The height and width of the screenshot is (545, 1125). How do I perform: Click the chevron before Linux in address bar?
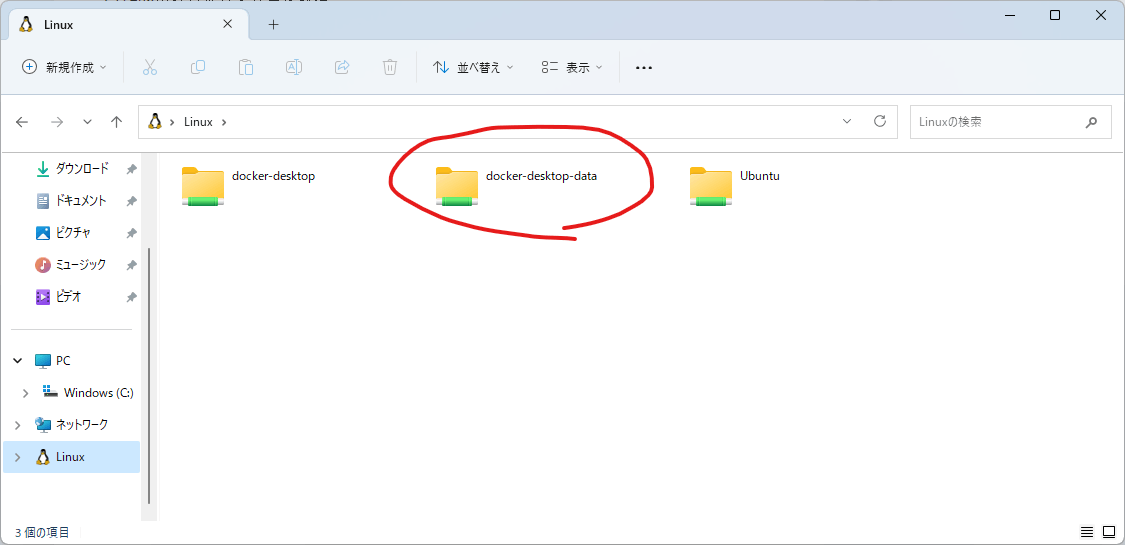pos(172,122)
